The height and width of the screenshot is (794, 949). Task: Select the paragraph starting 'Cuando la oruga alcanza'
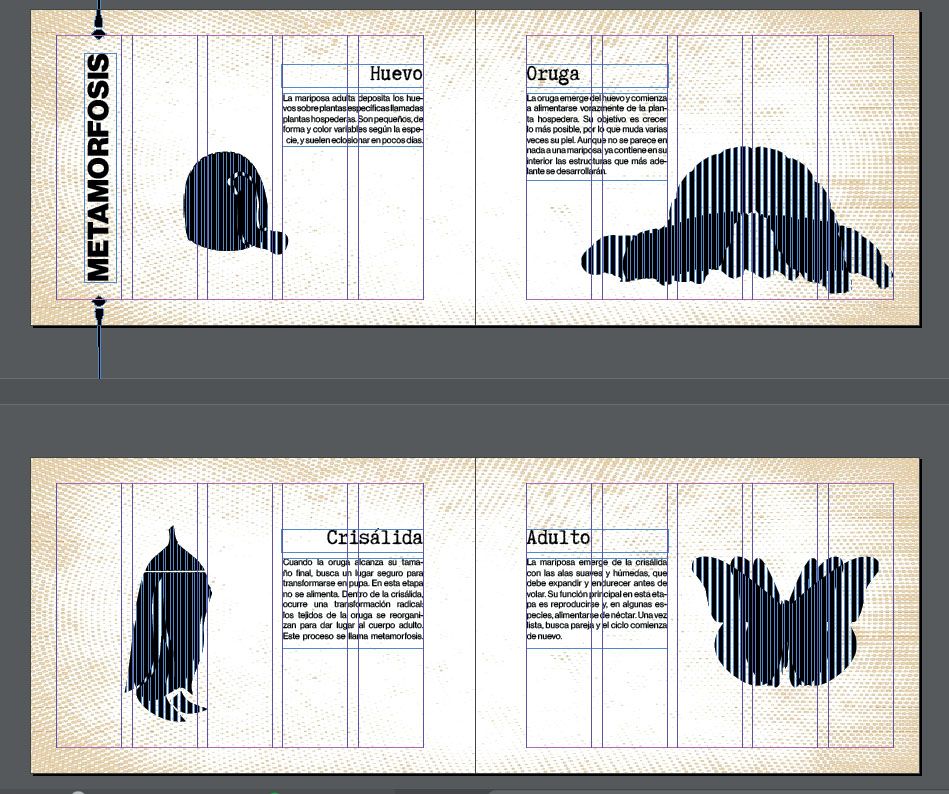pyautogui.click(x=352, y=599)
